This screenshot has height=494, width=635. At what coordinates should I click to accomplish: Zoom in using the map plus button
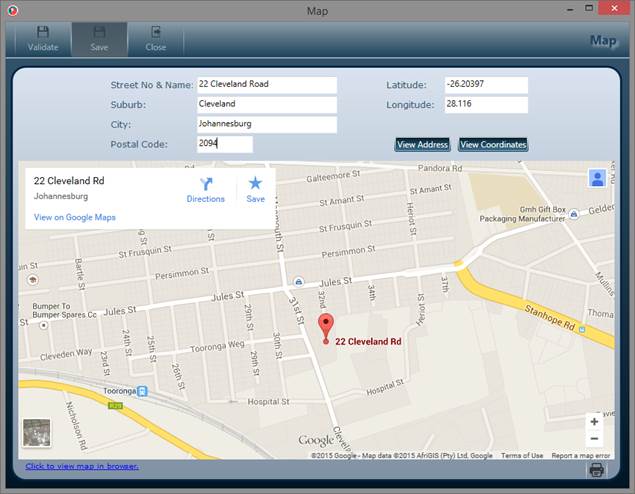[594, 422]
